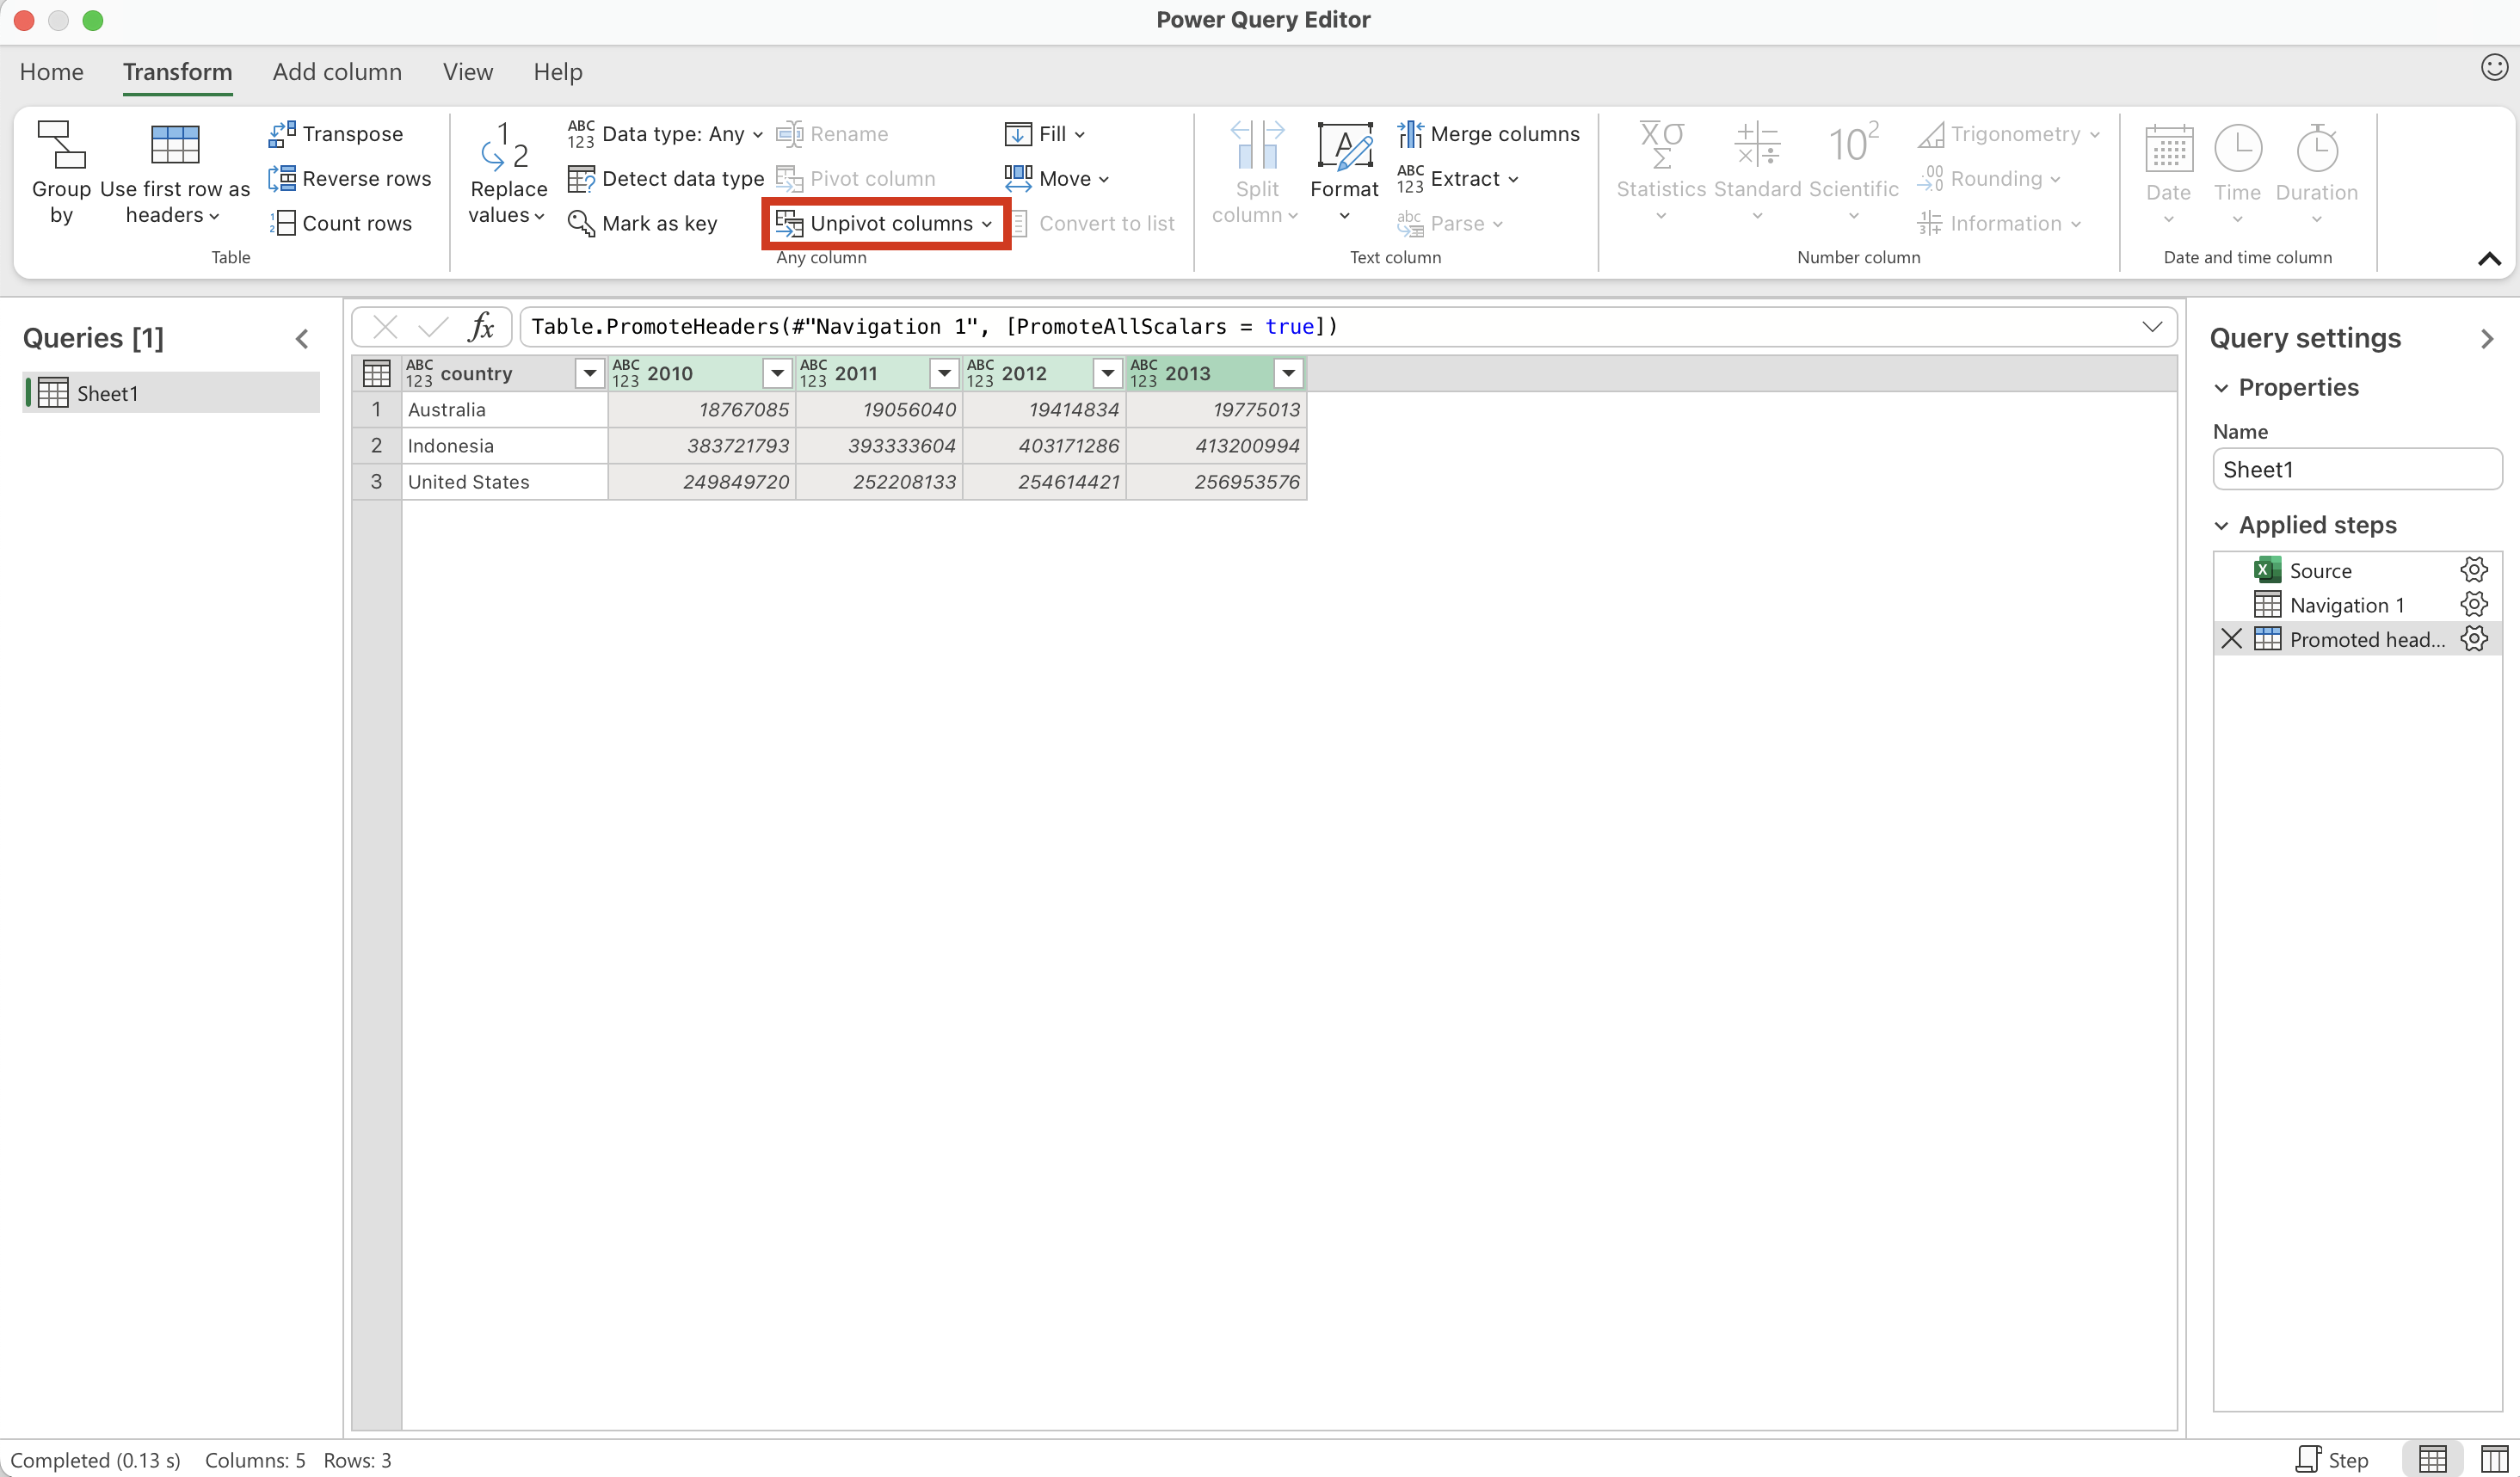Click the Transpose table icon
The width and height of the screenshot is (2520, 1477).
pyautogui.click(x=282, y=134)
